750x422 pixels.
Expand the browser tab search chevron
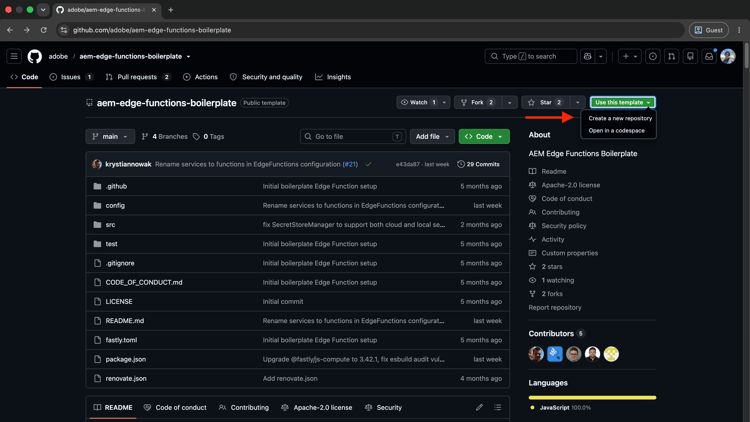click(x=43, y=10)
